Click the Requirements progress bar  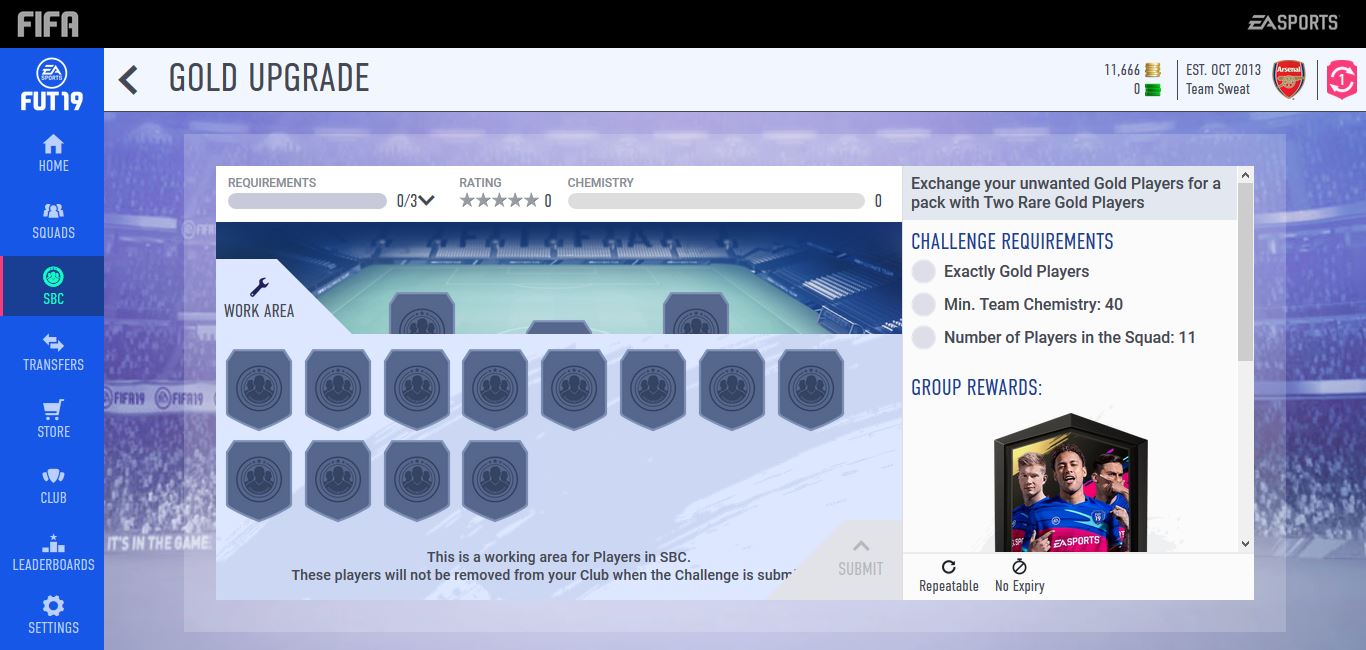307,201
